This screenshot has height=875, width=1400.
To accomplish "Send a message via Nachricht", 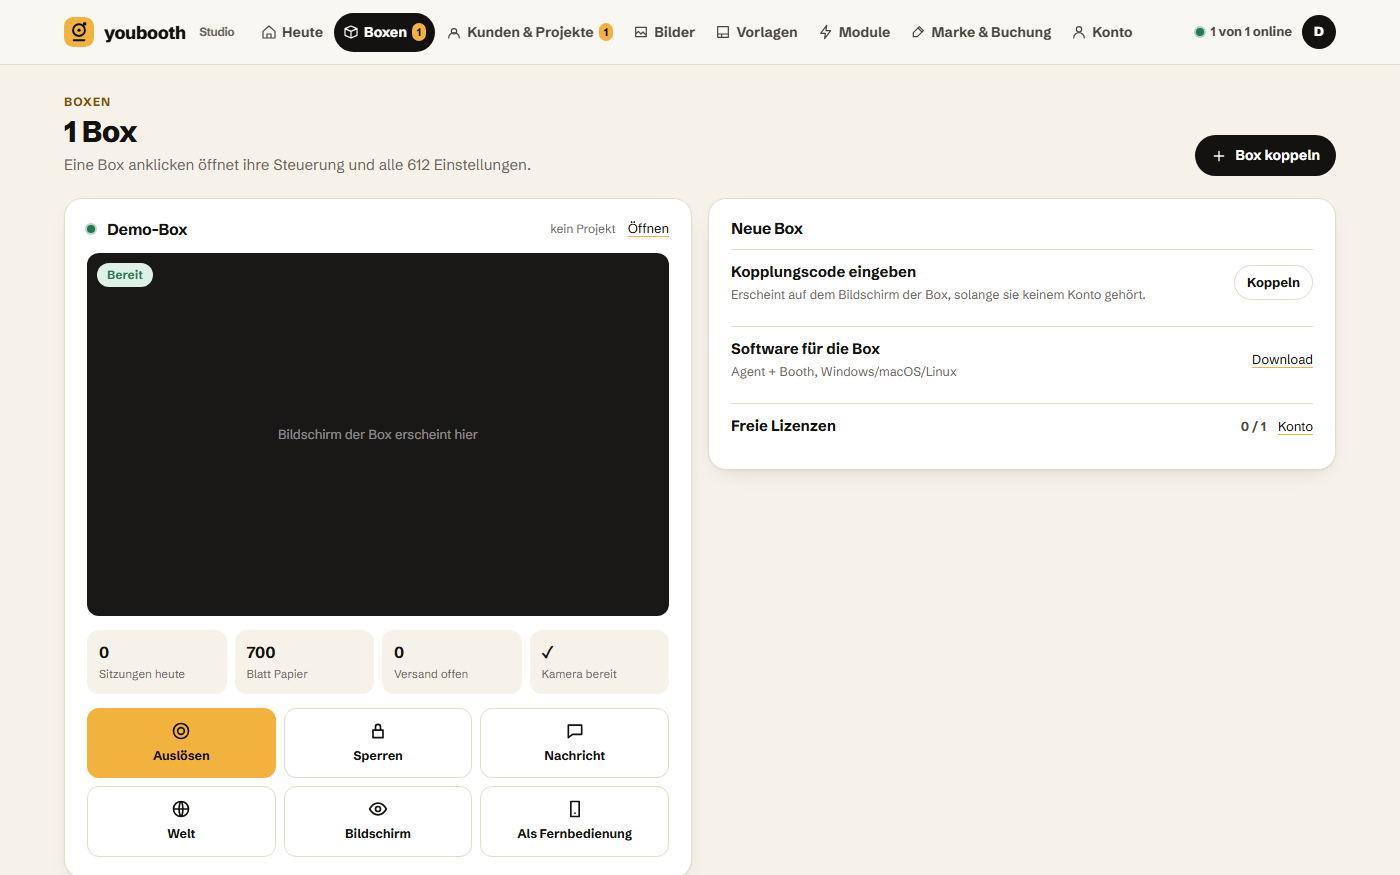I will coord(574,743).
